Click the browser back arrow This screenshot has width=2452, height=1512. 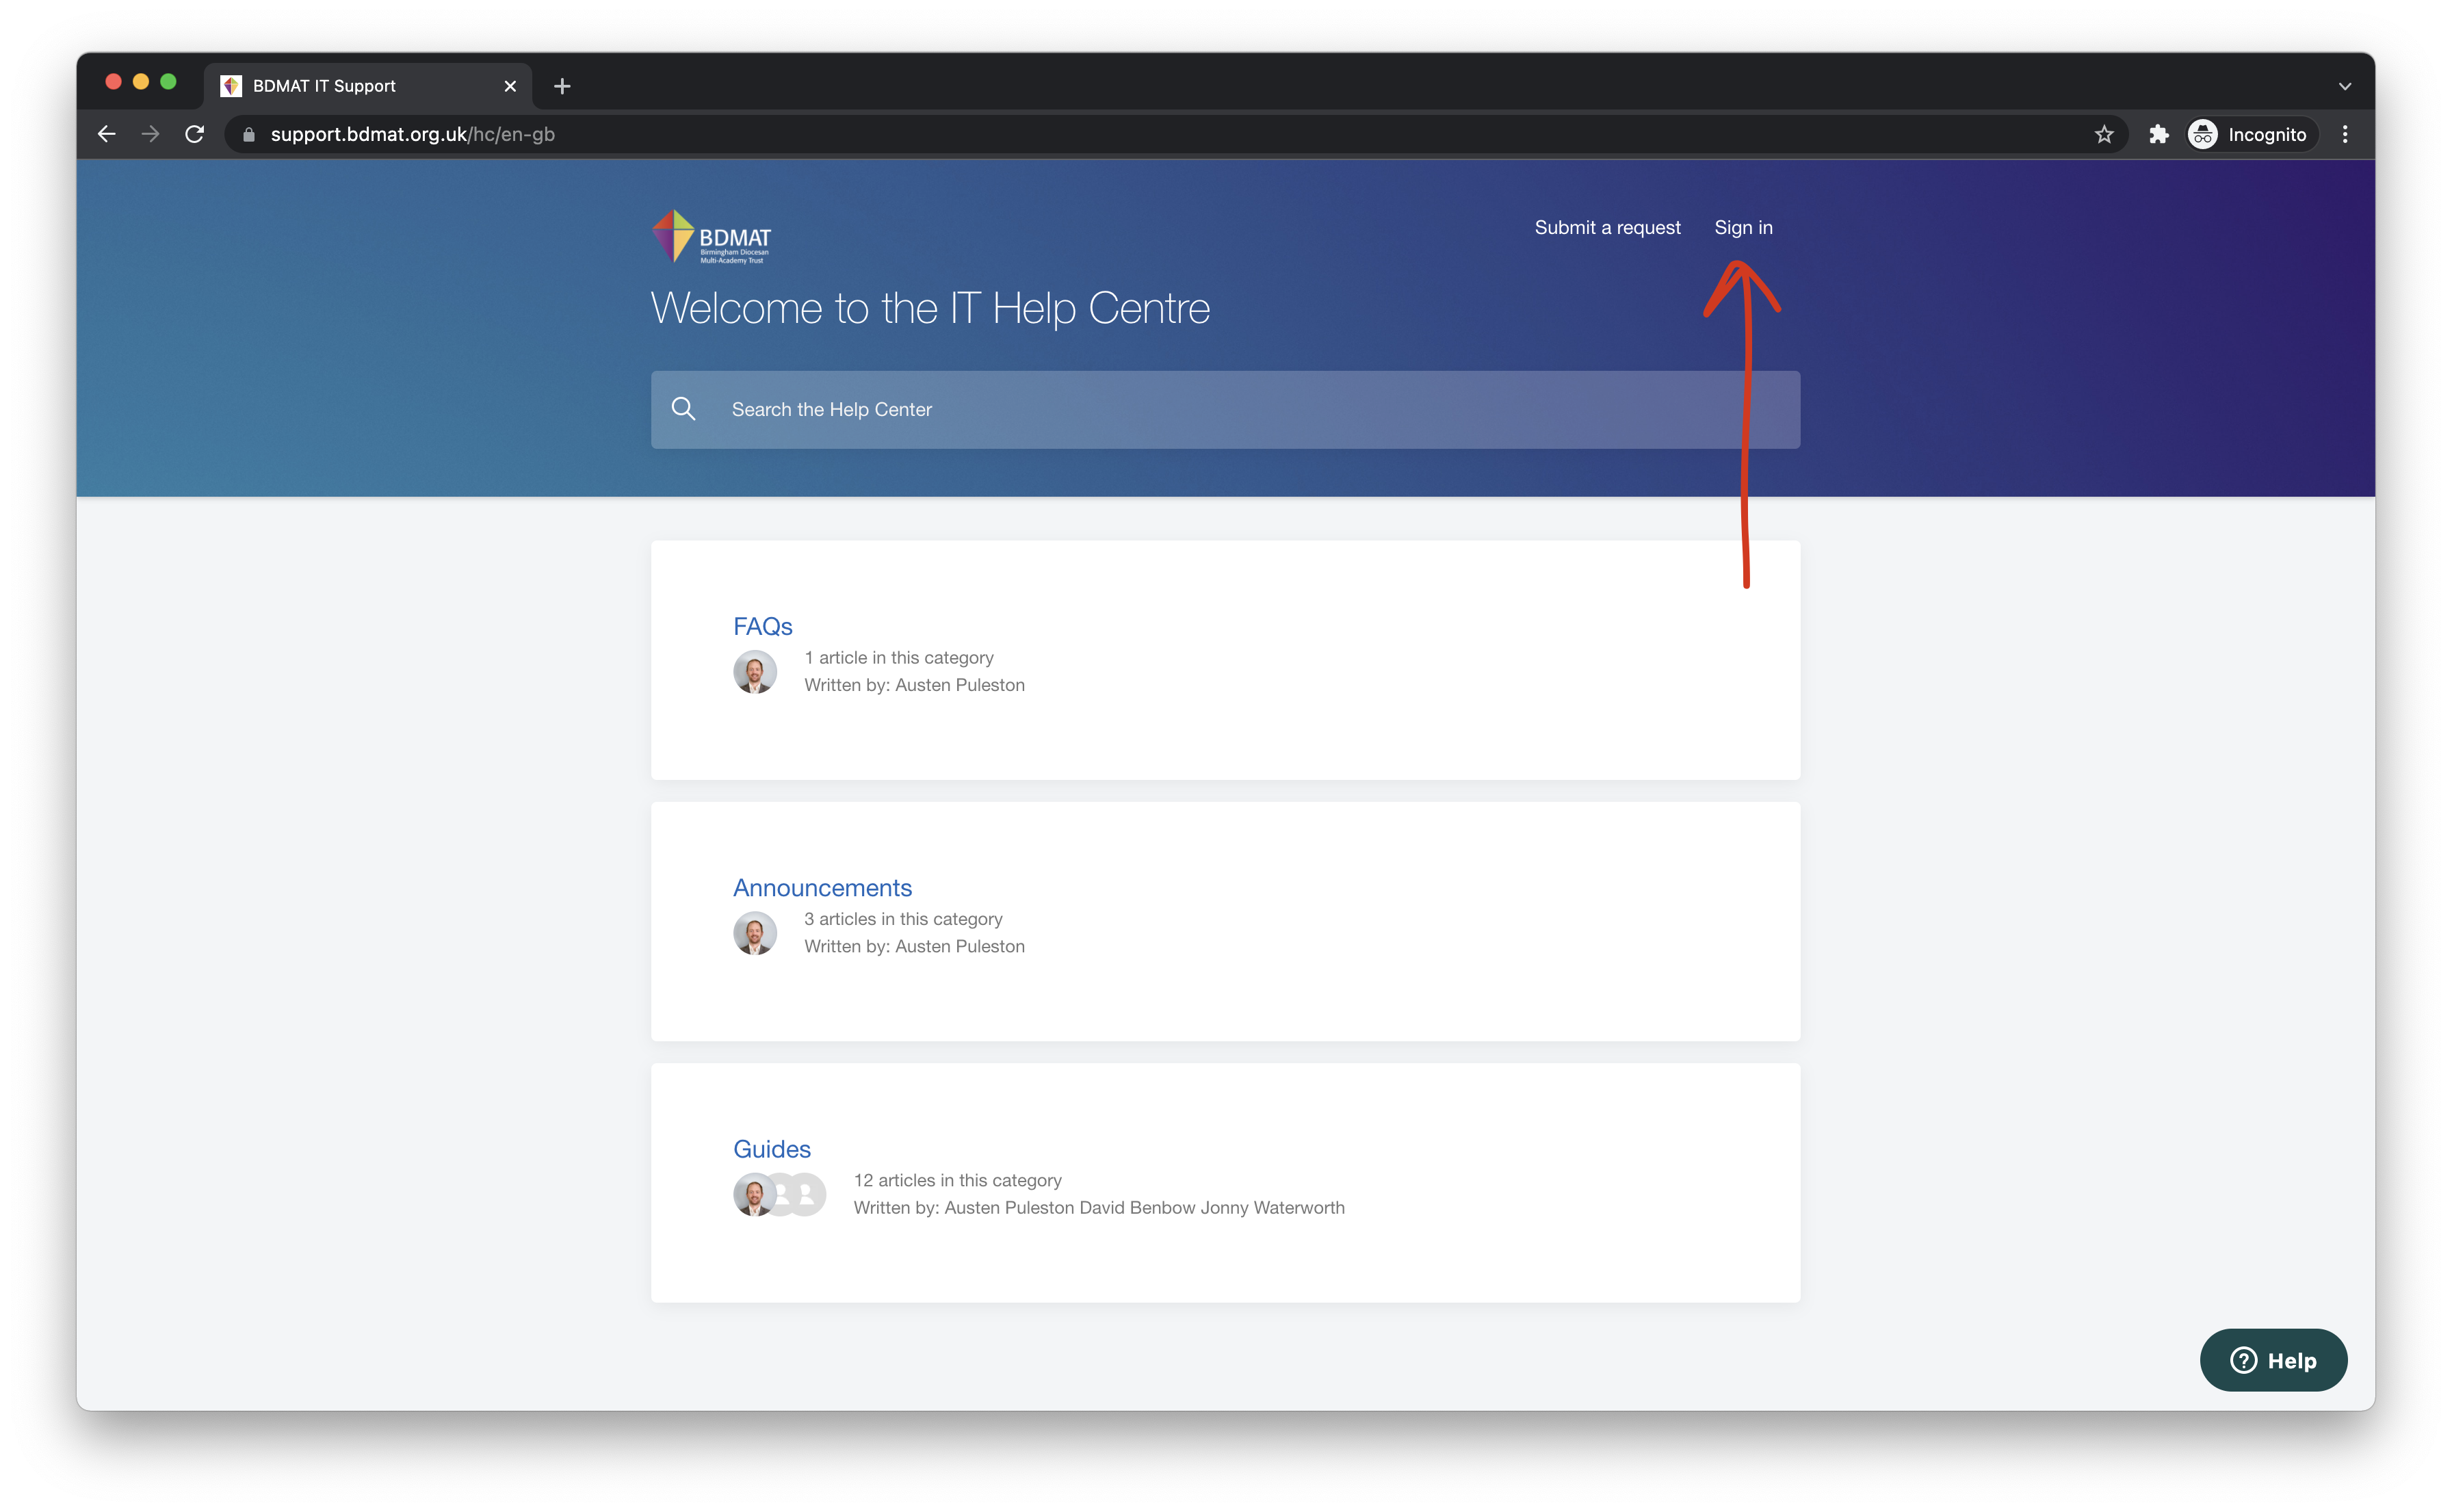click(107, 134)
